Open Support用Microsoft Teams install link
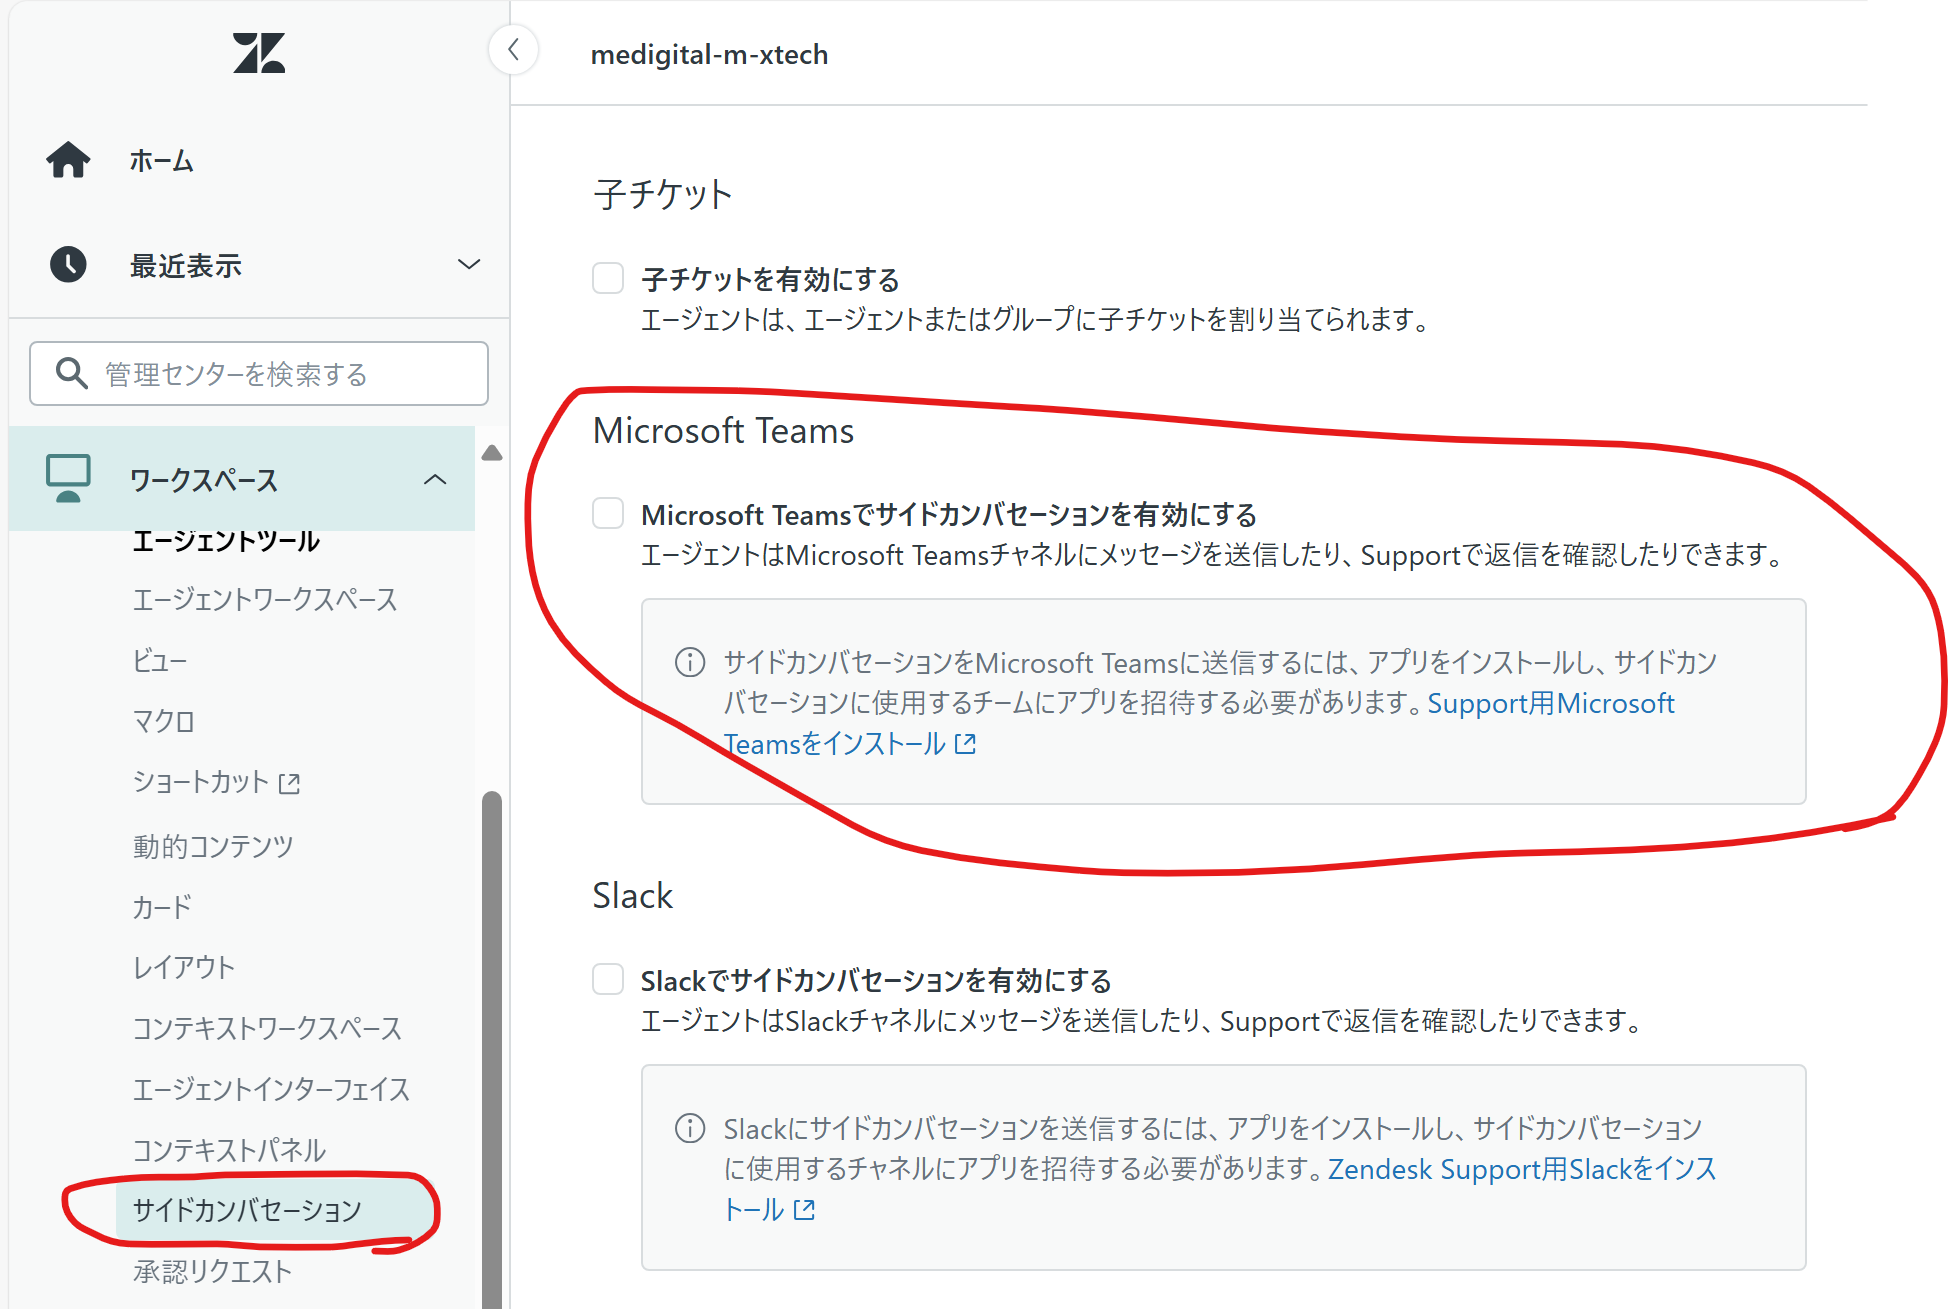The height and width of the screenshot is (1309, 1949). (x=1550, y=703)
